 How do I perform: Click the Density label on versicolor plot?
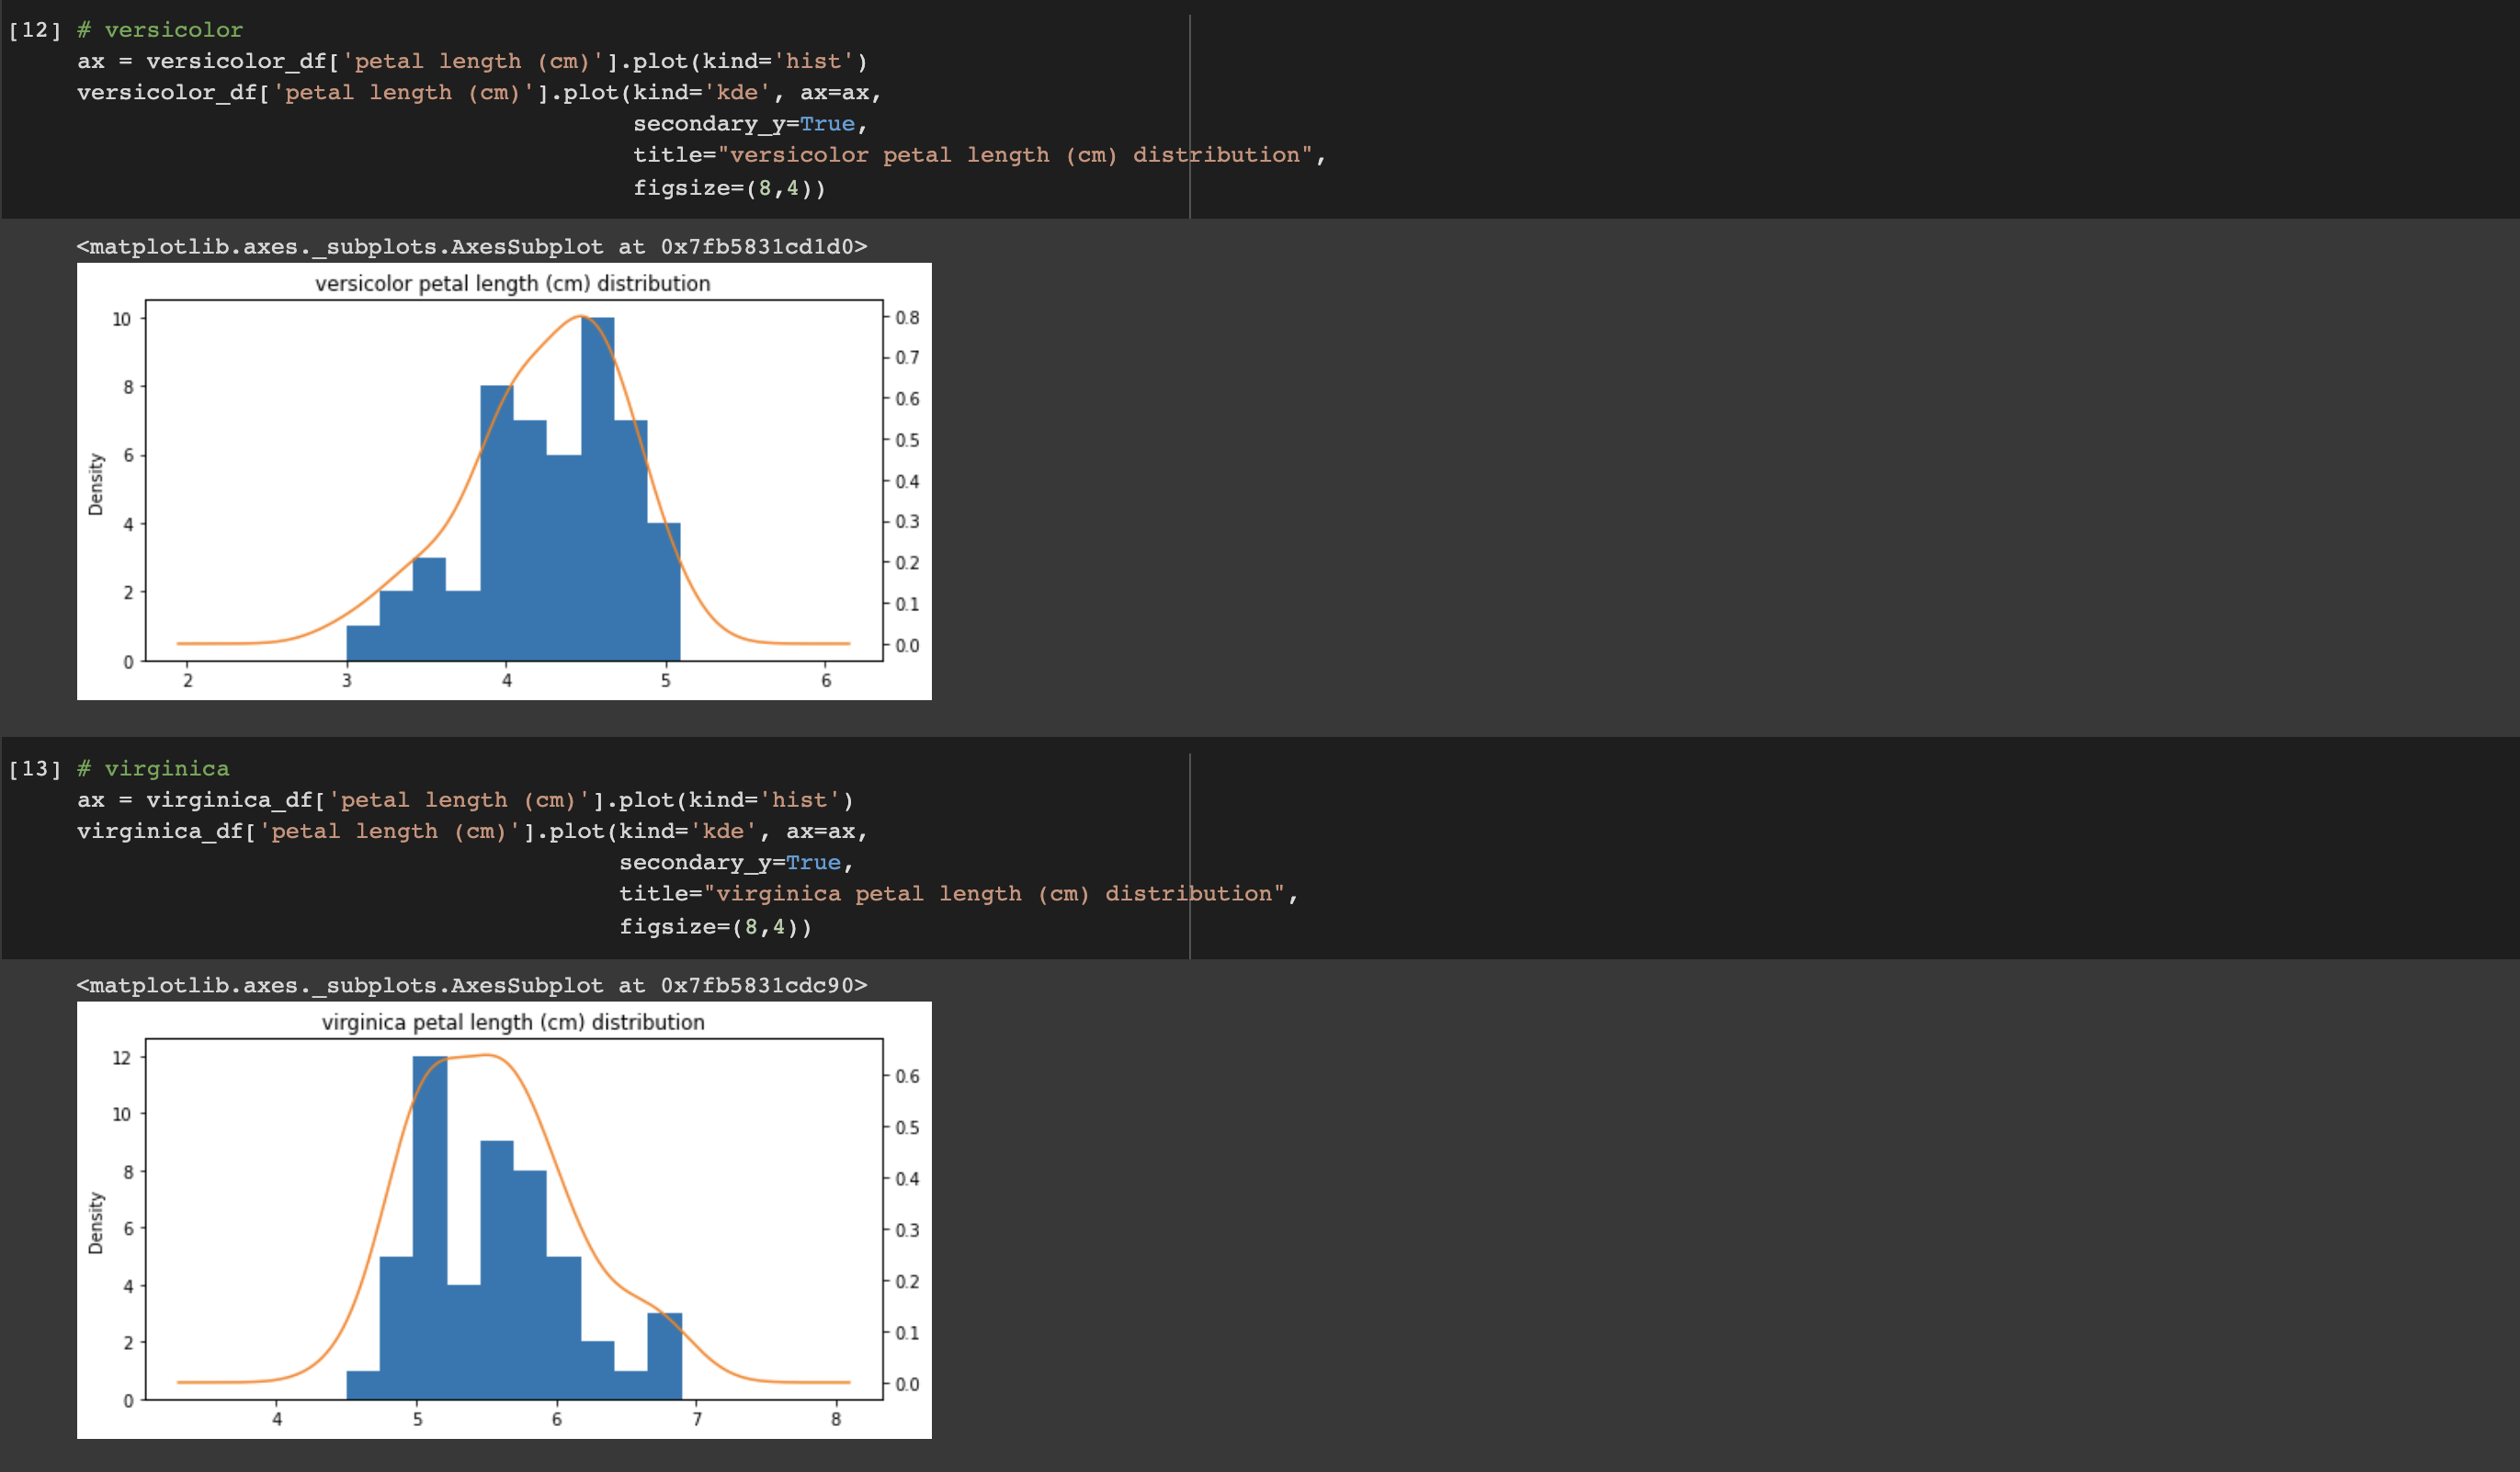[96, 484]
